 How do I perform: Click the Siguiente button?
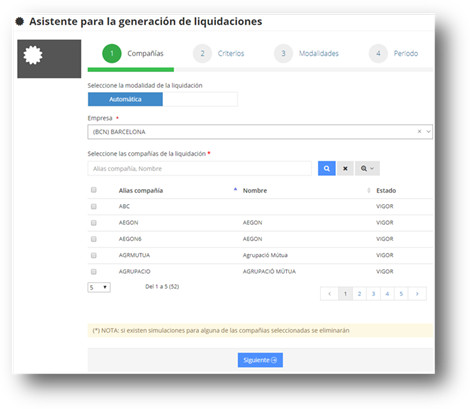[x=260, y=360]
